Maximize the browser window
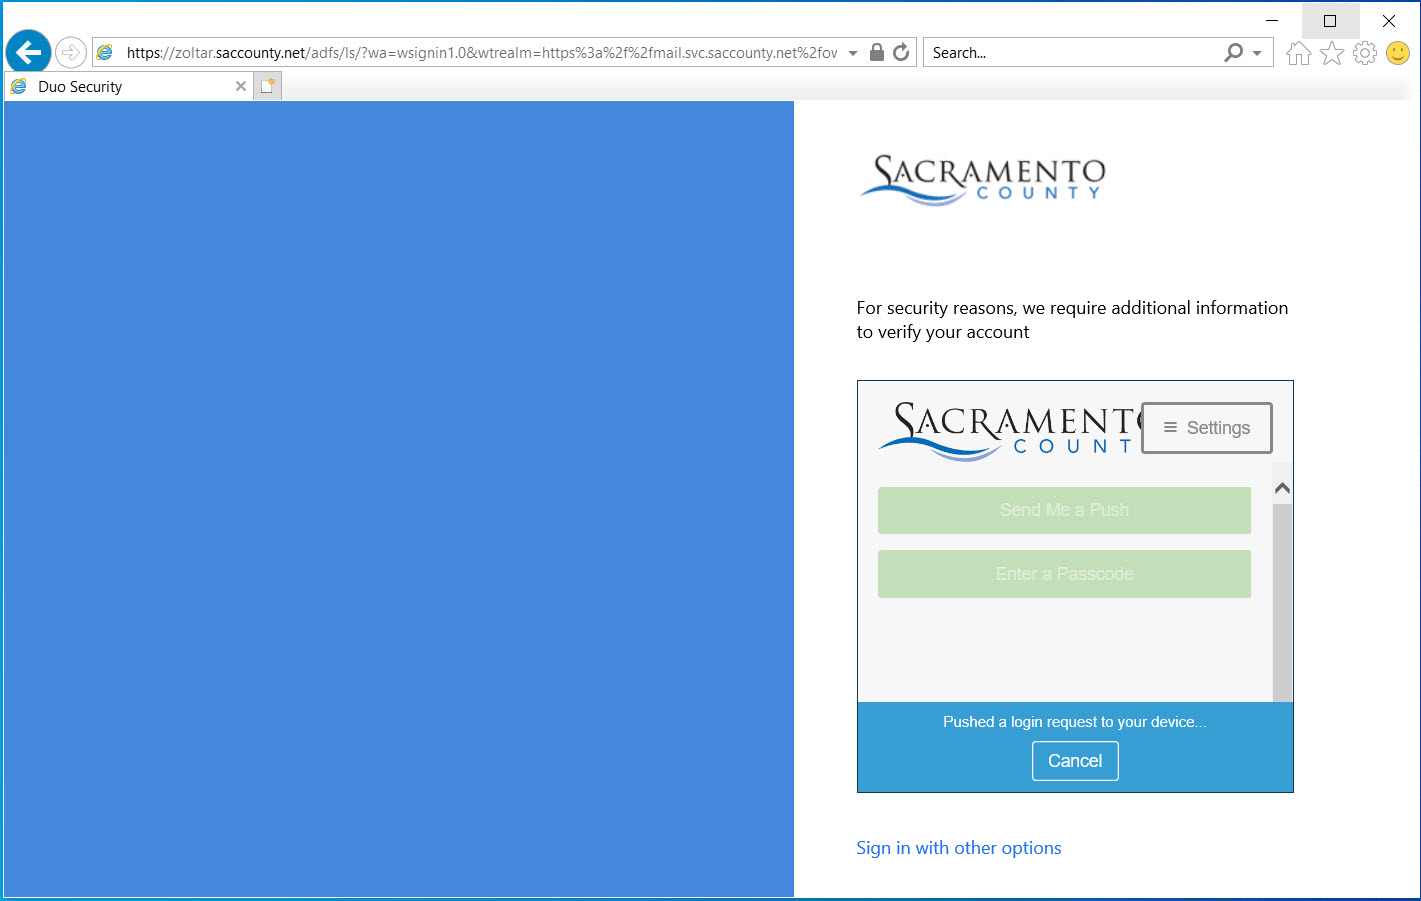 click(x=1330, y=20)
